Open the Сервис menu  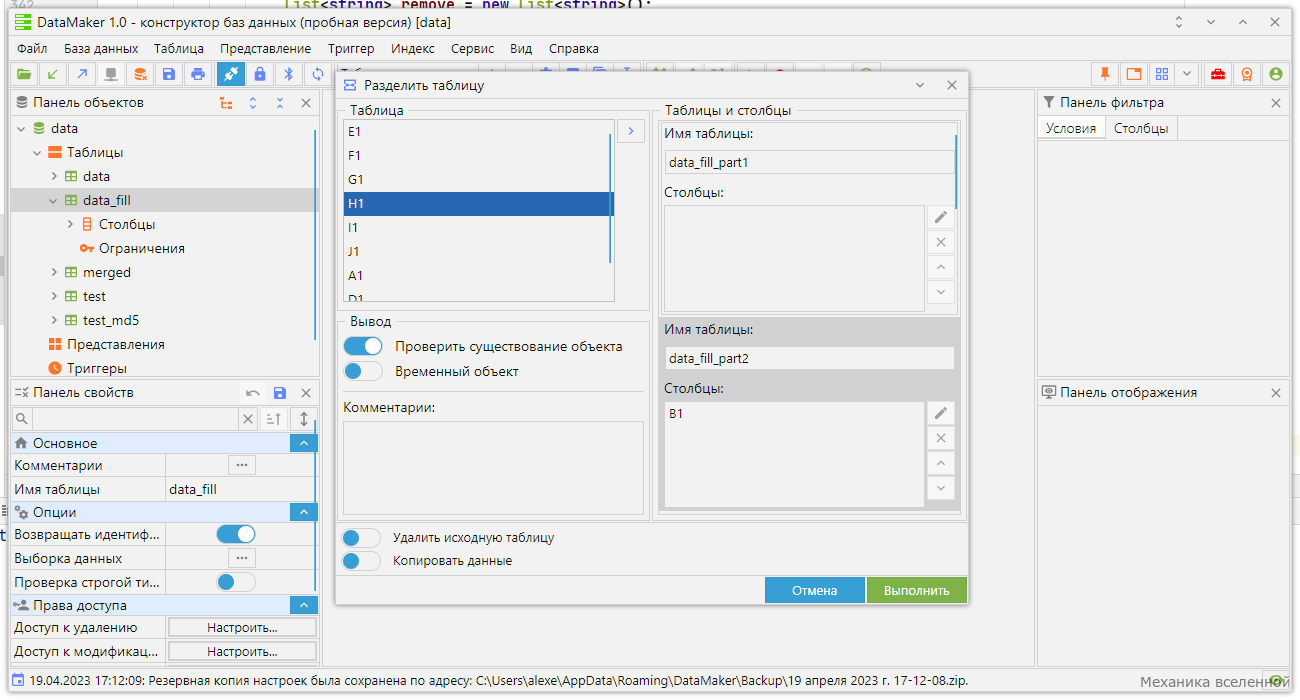tap(472, 48)
